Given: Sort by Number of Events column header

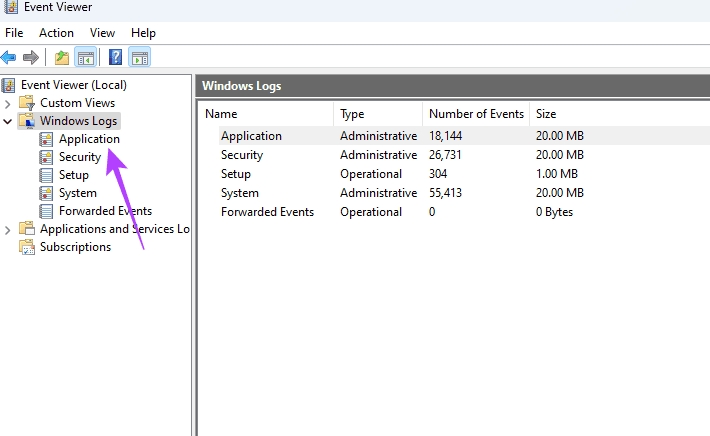Looking at the screenshot, I should click(476, 114).
